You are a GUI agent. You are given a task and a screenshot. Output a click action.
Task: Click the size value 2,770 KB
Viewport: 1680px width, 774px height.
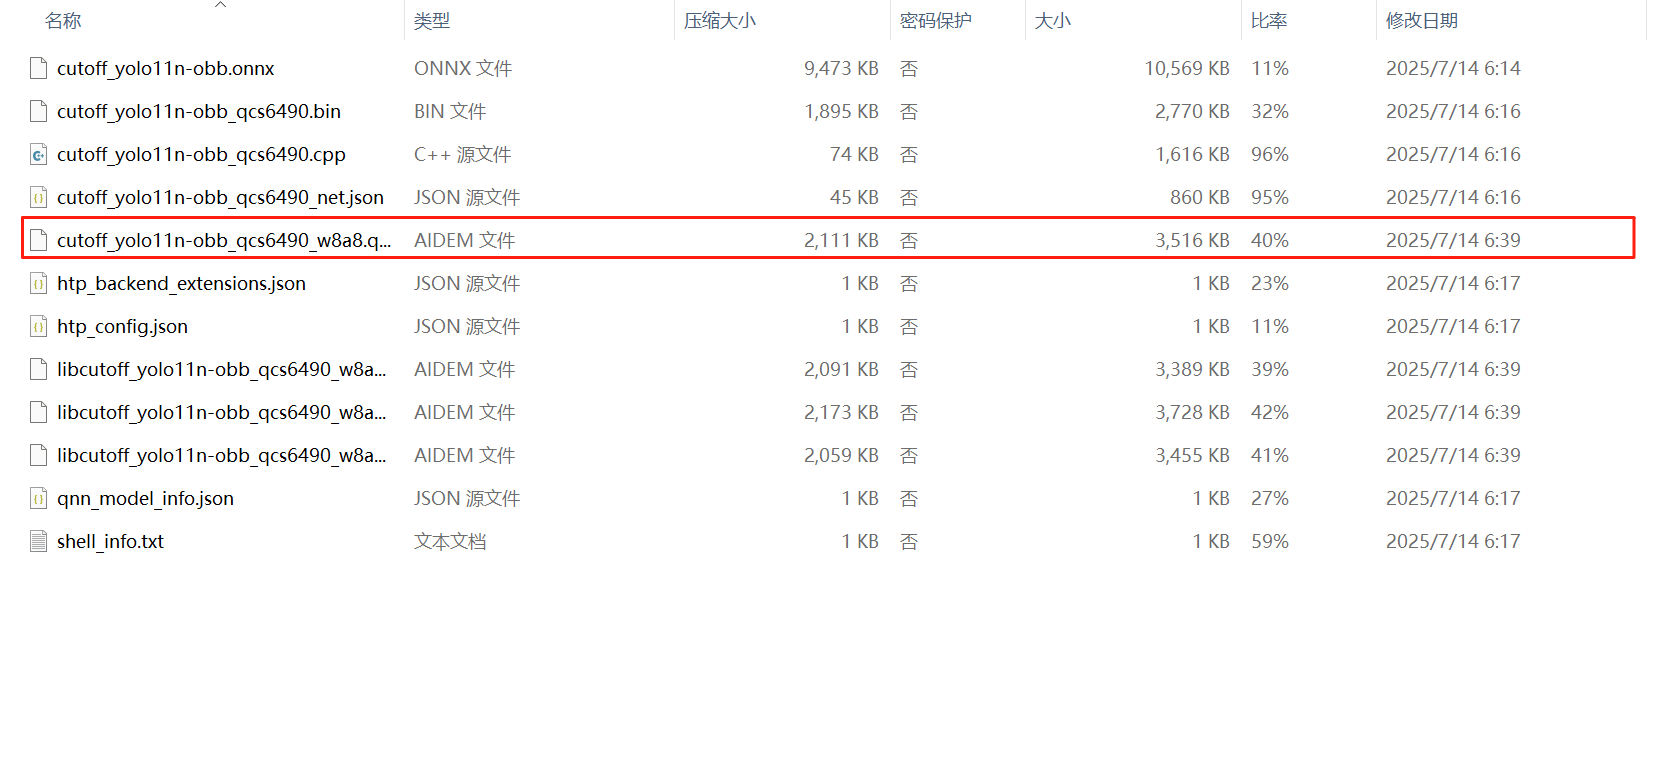[x=1192, y=111]
